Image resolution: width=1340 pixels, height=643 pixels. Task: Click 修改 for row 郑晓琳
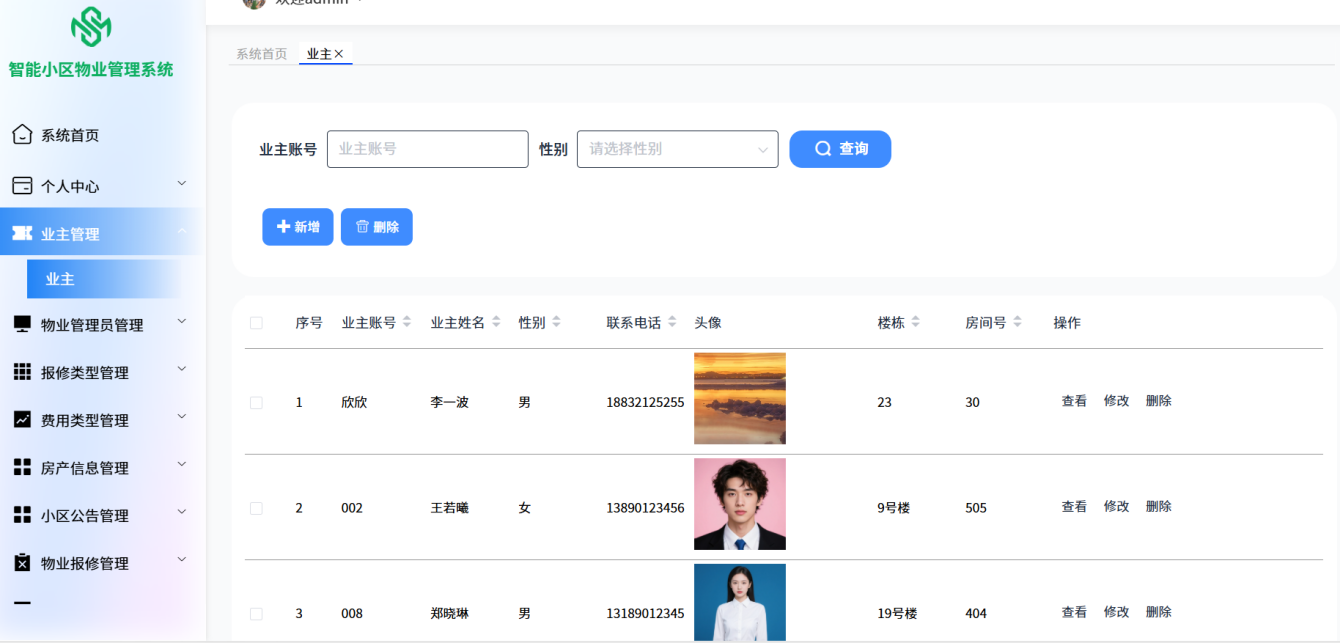point(1116,612)
